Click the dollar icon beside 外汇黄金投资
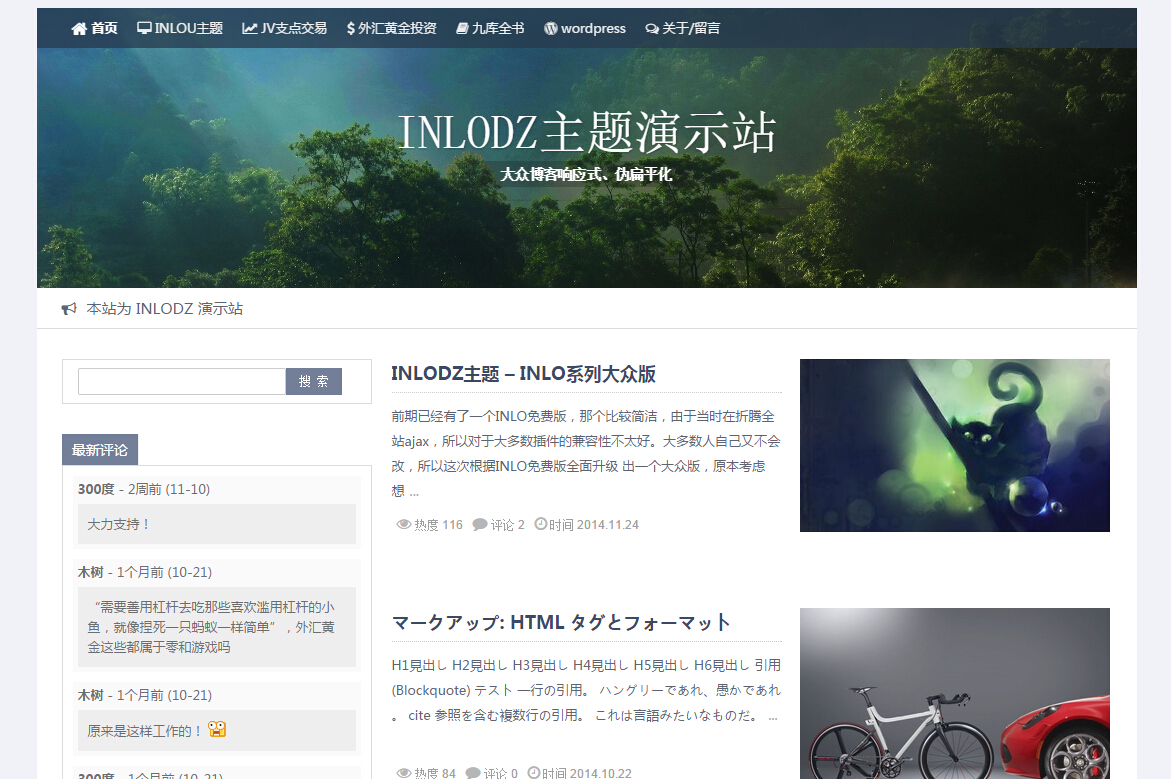Viewport: 1171px width, 779px height. [351, 29]
